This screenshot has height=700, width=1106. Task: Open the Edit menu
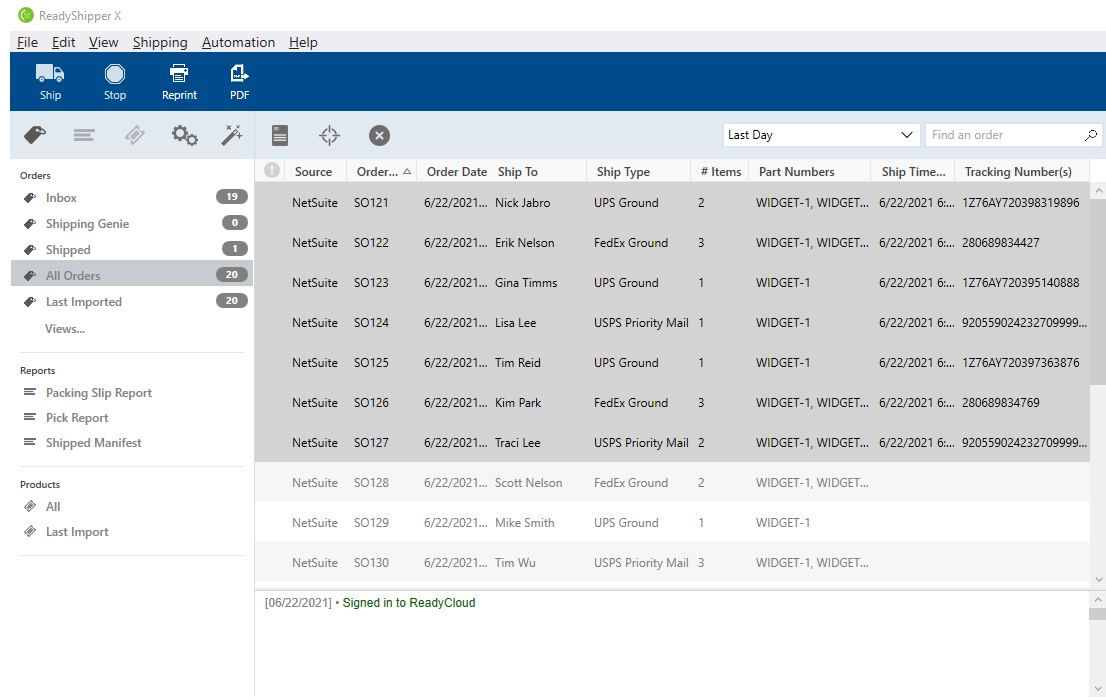point(63,42)
